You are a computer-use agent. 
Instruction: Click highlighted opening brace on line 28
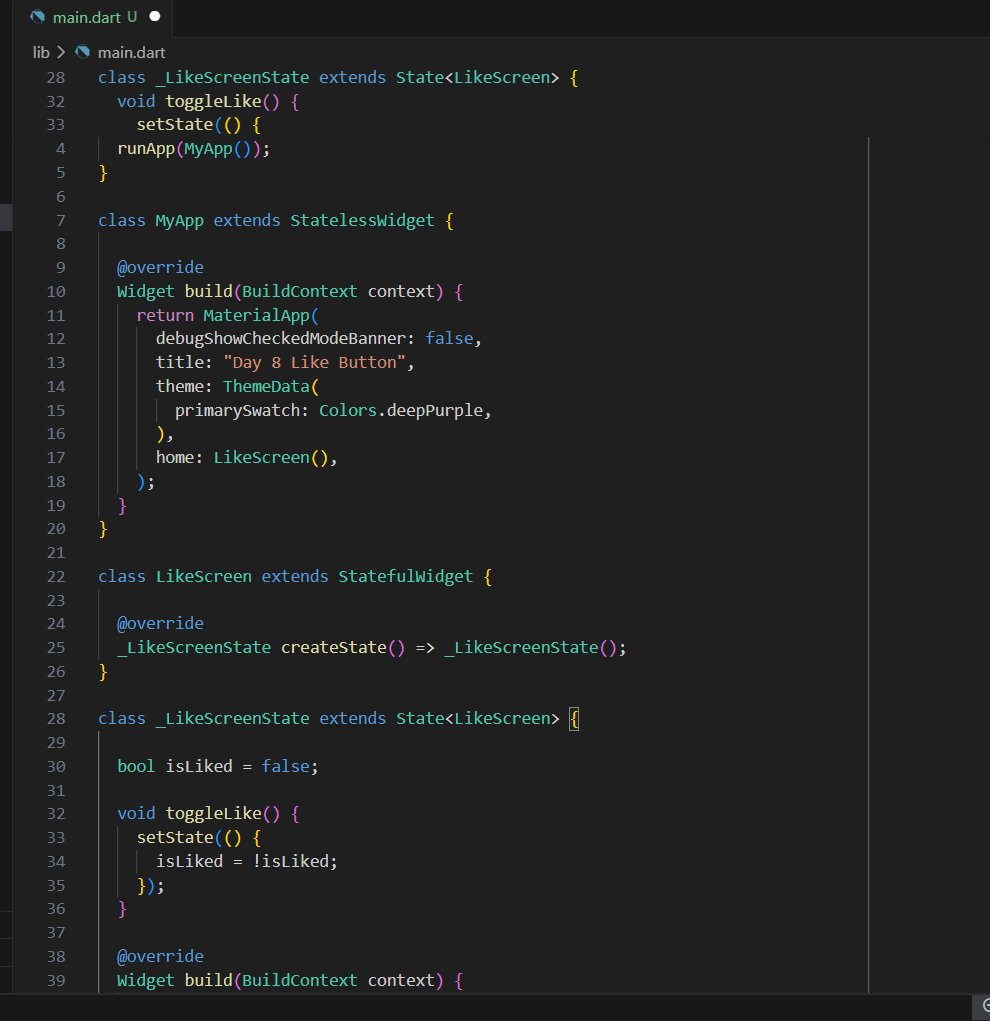click(574, 719)
